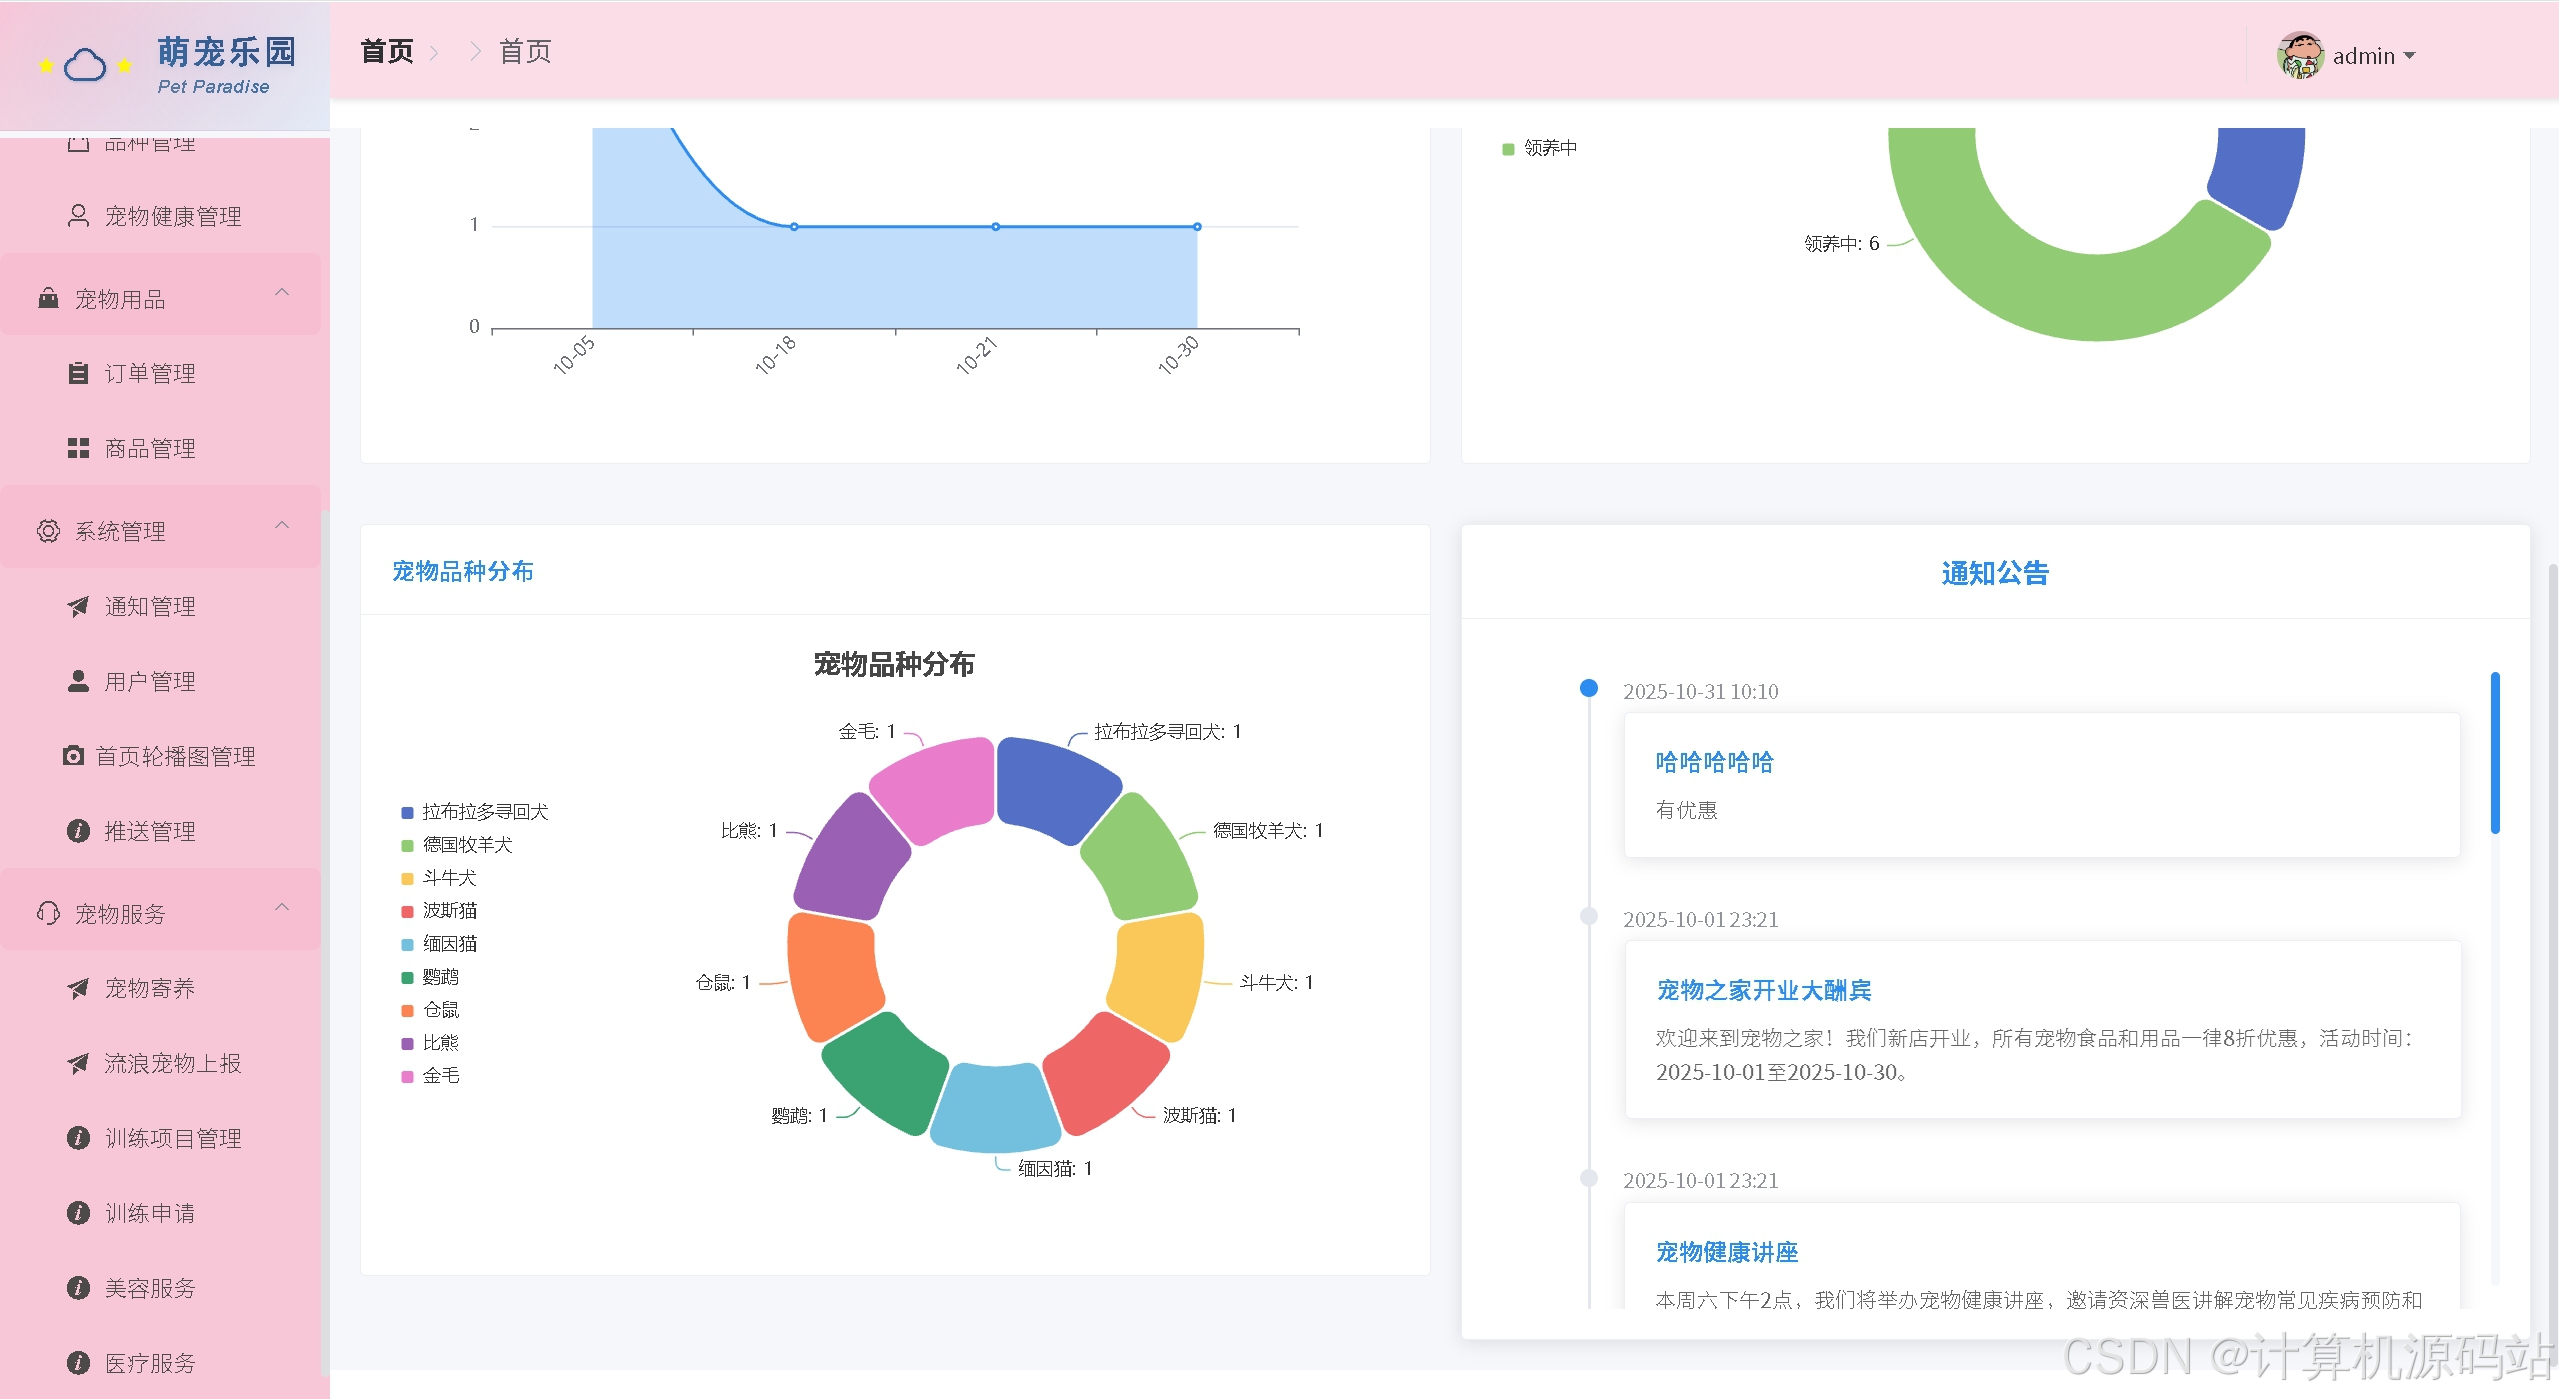This screenshot has width=2559, height=1399.
Task: Click the bold 首页 breadcrumb link
Action: click(x=387, y=51)
